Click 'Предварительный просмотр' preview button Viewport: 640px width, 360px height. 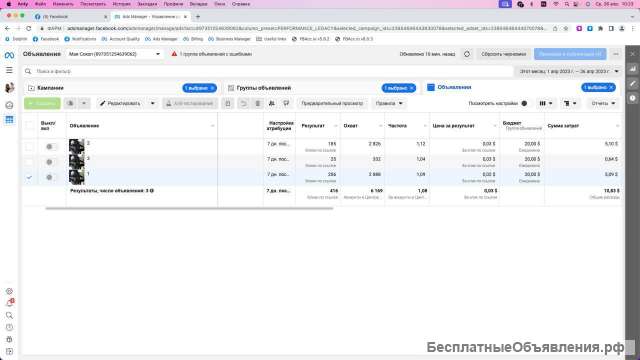click(332, 103)
